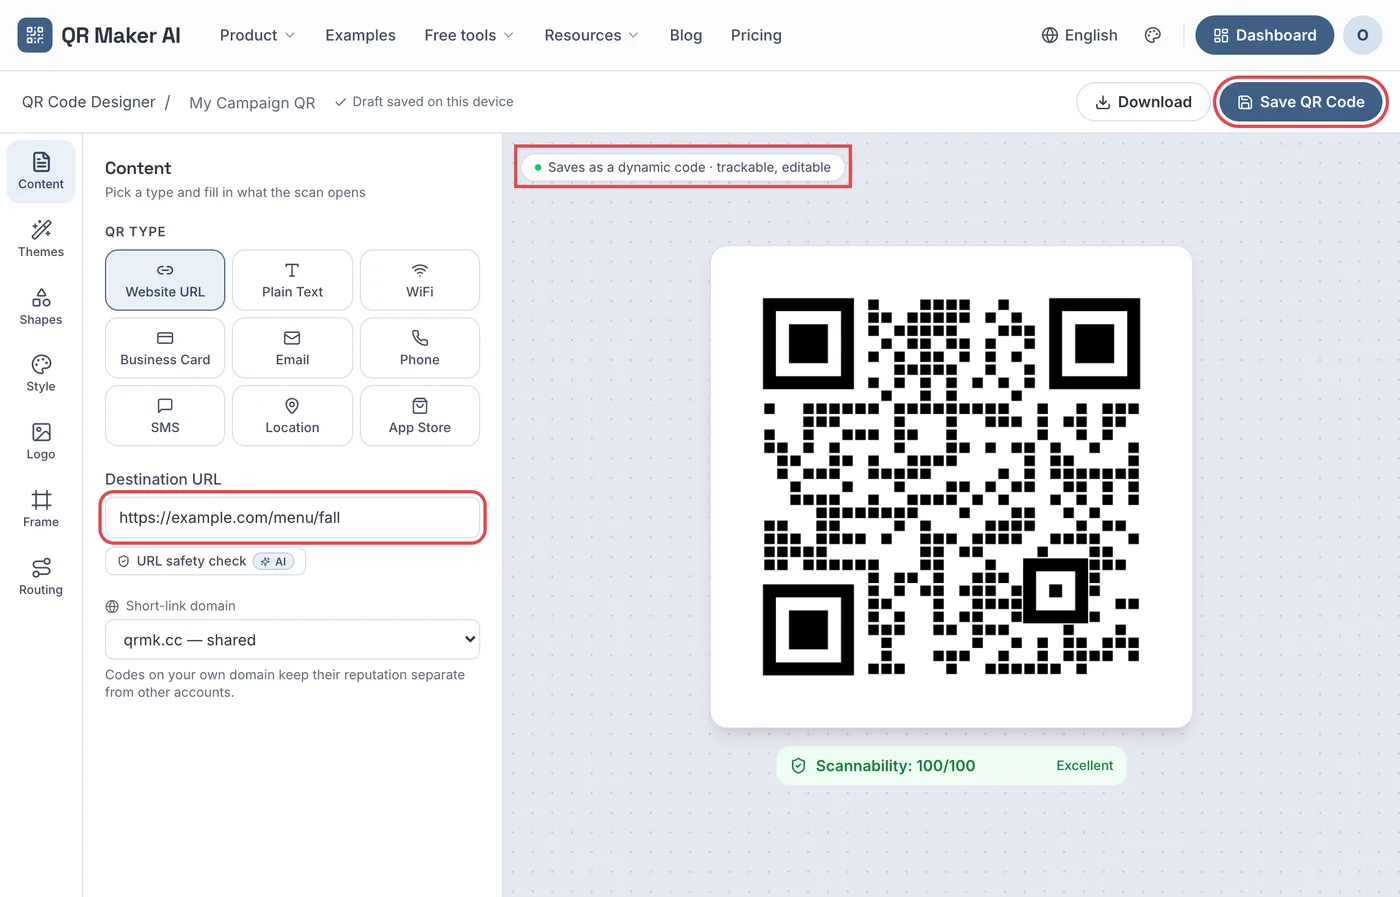Go to the Blog page

[686, 35]
